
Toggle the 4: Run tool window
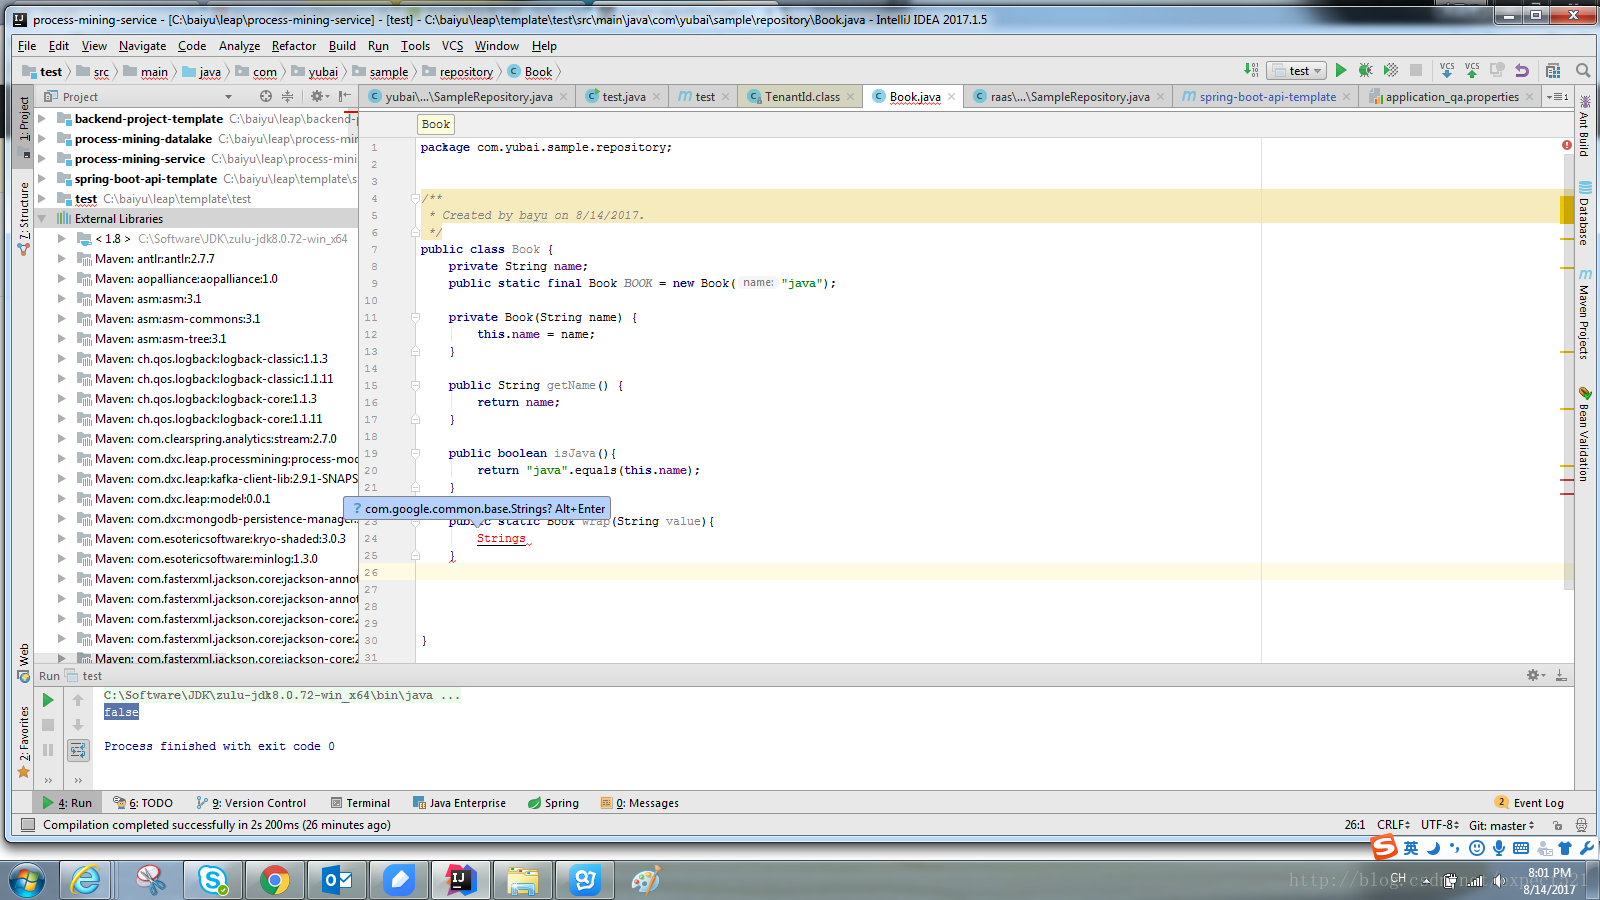click(67, 802)
